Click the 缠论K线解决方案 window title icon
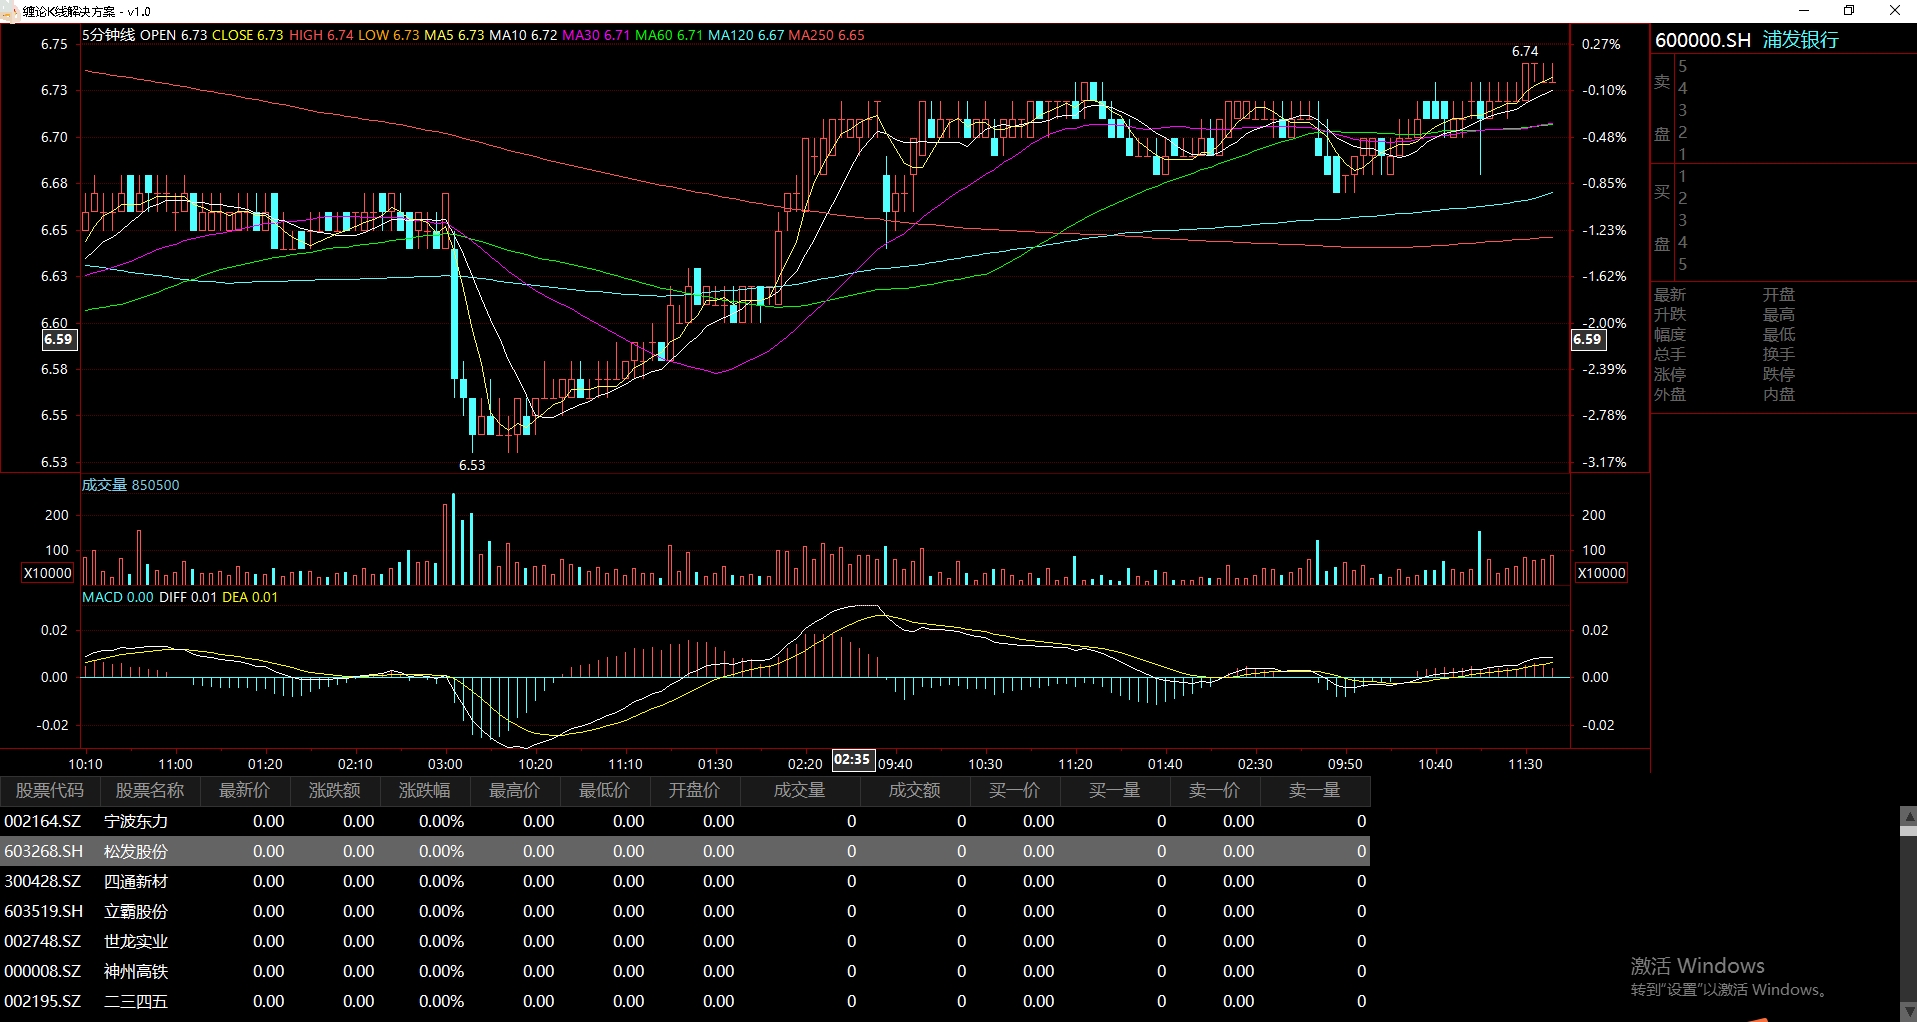Screen dimensions: 1917x1022 (x=10, y=11)
